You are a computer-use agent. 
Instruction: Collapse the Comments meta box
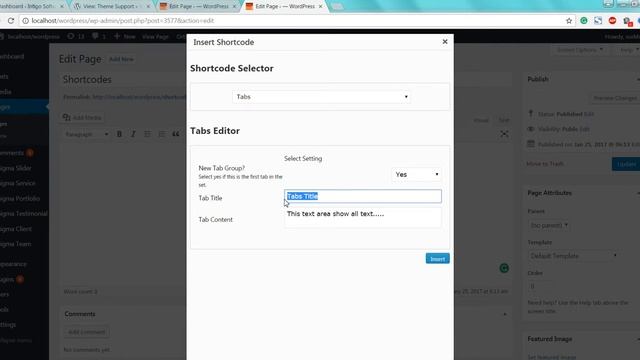point(505,314)
